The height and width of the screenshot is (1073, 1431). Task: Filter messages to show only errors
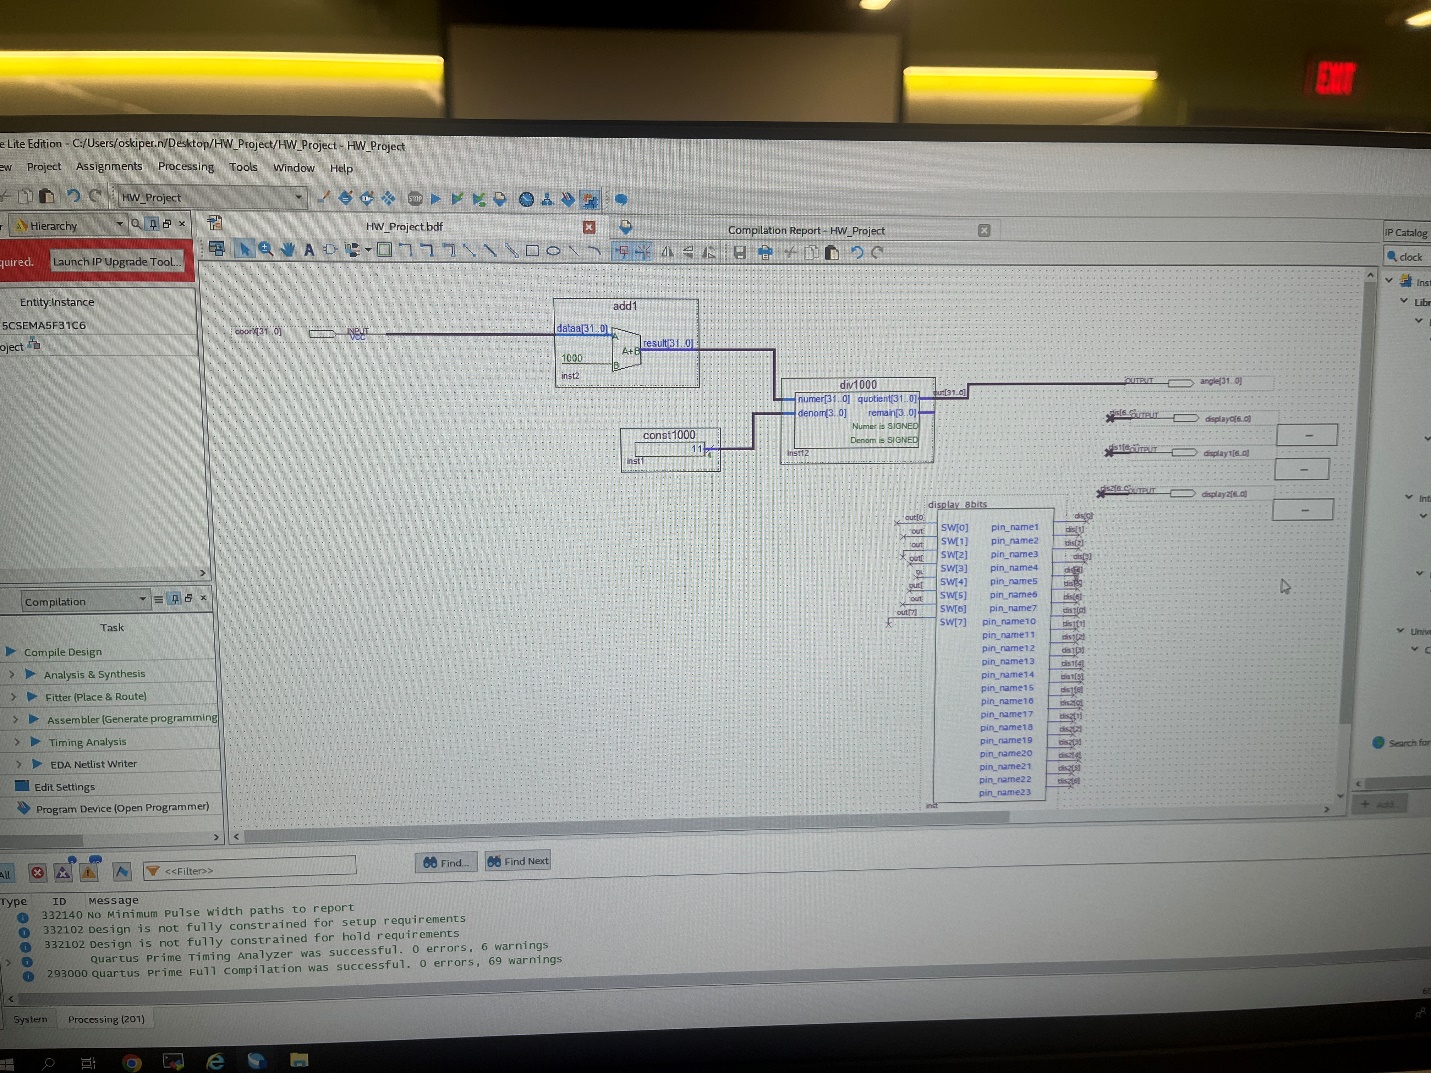[38, 873]
